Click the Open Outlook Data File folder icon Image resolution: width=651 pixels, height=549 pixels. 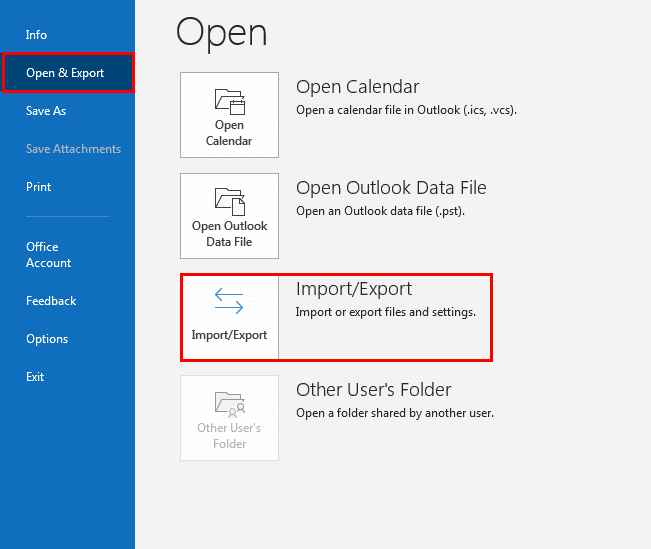(230, 202)
